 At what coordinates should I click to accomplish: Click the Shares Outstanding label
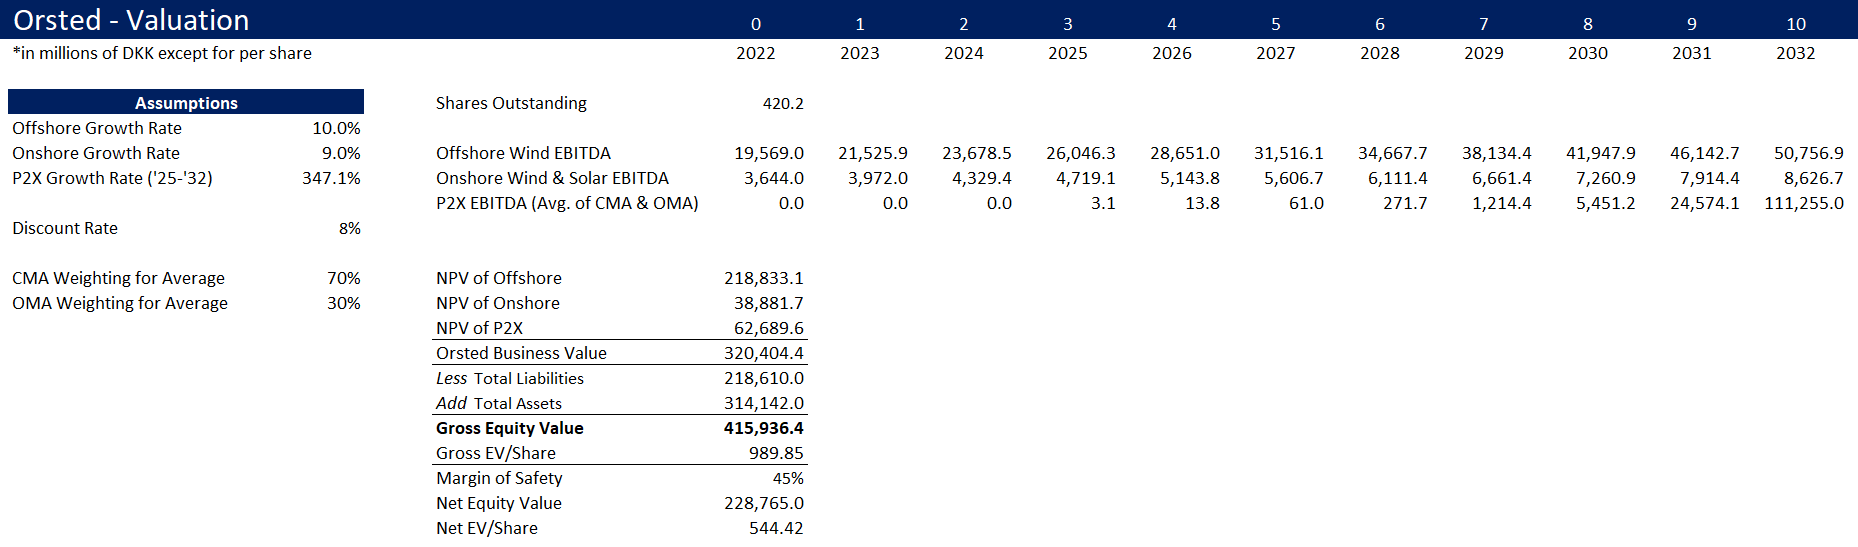(511, 103)
